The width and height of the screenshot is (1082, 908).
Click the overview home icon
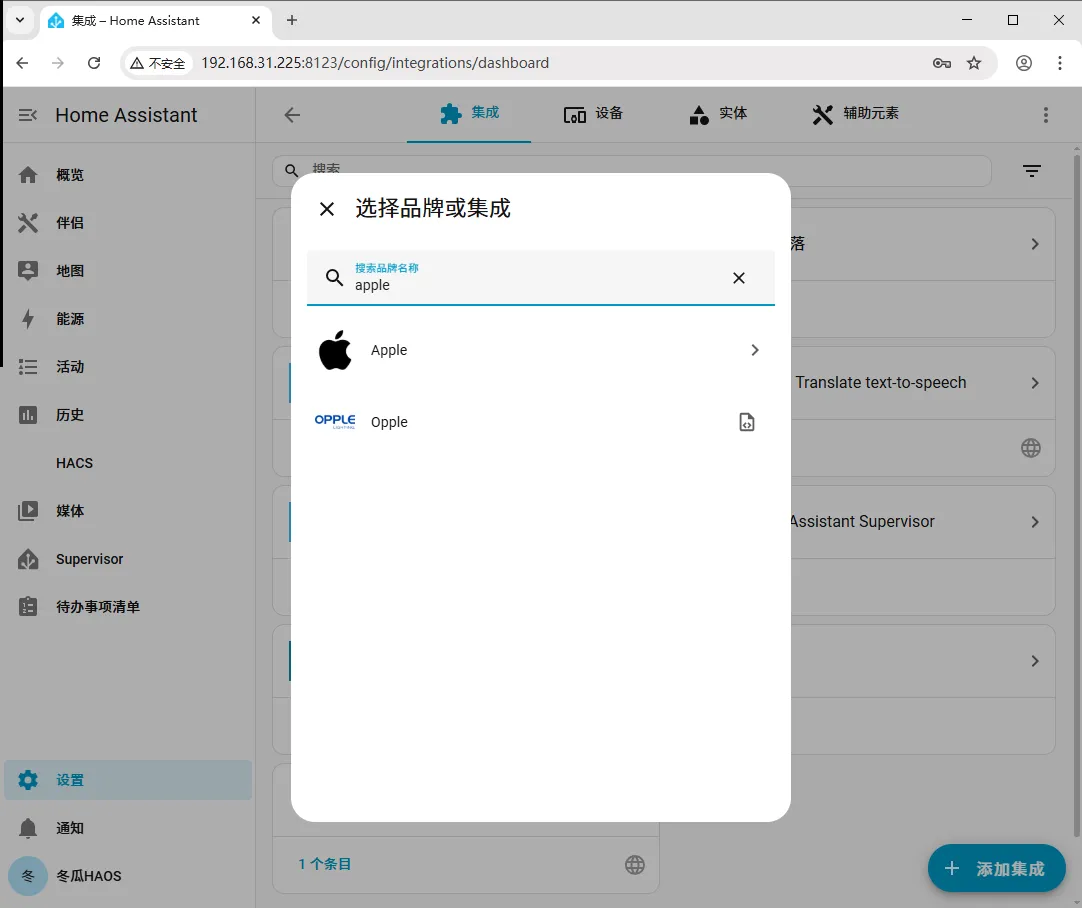coord(28,175)
